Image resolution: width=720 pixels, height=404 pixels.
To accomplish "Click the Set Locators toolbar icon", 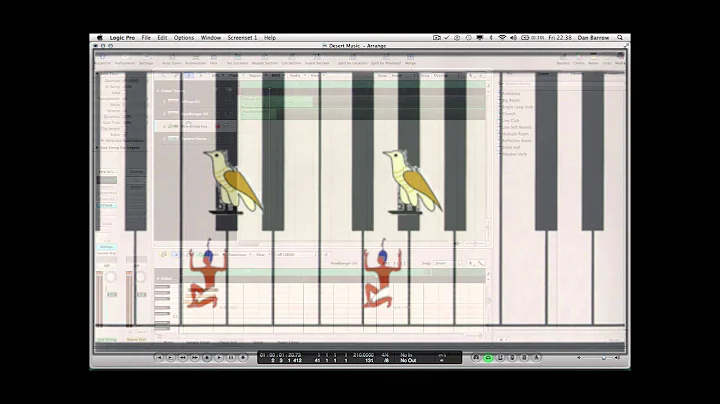I will tap(237, 58).
